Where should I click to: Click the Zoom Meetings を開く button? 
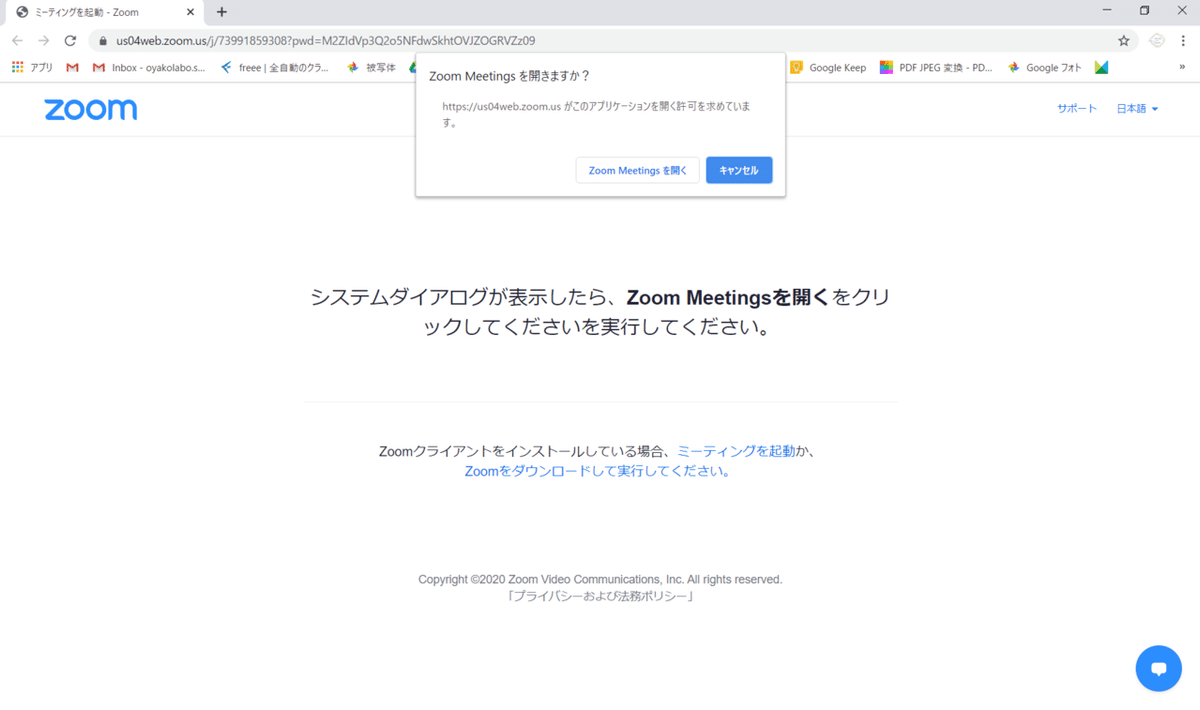637,170
